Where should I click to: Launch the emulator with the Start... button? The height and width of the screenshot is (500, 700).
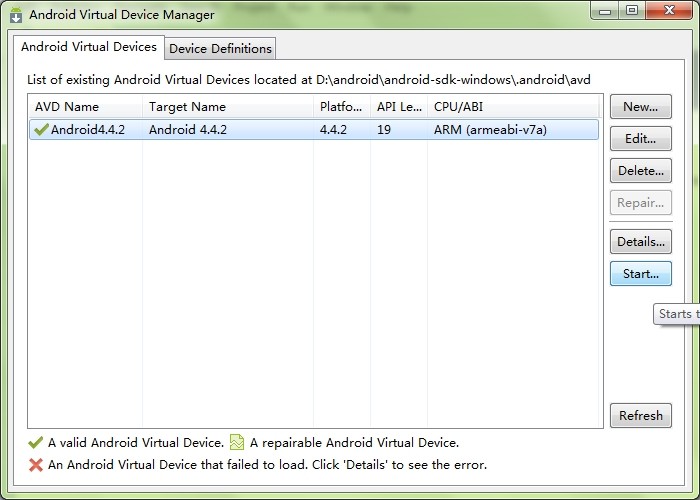(x=641, y=274)
